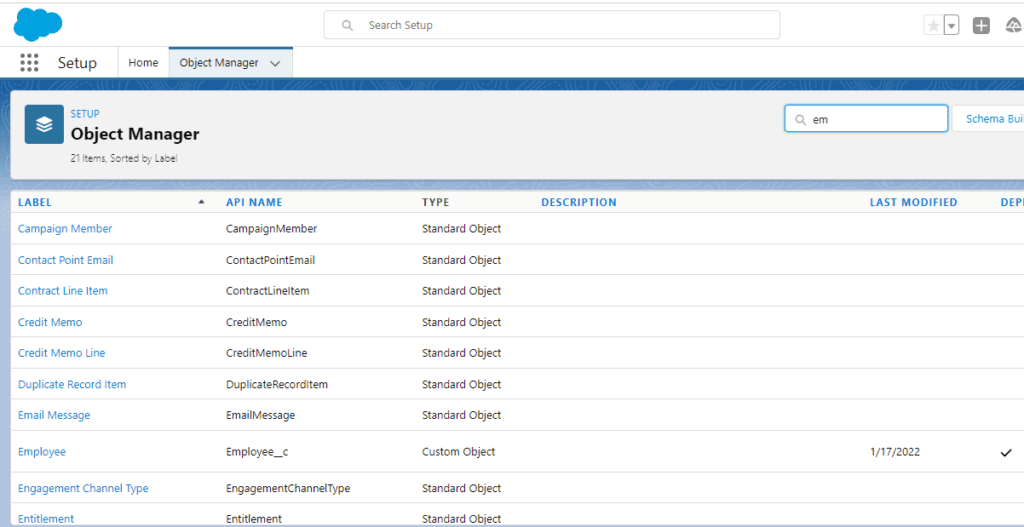Open the Entitlement object link
Viewport: 1024px width, 527px height.
(x=46, y=519)
